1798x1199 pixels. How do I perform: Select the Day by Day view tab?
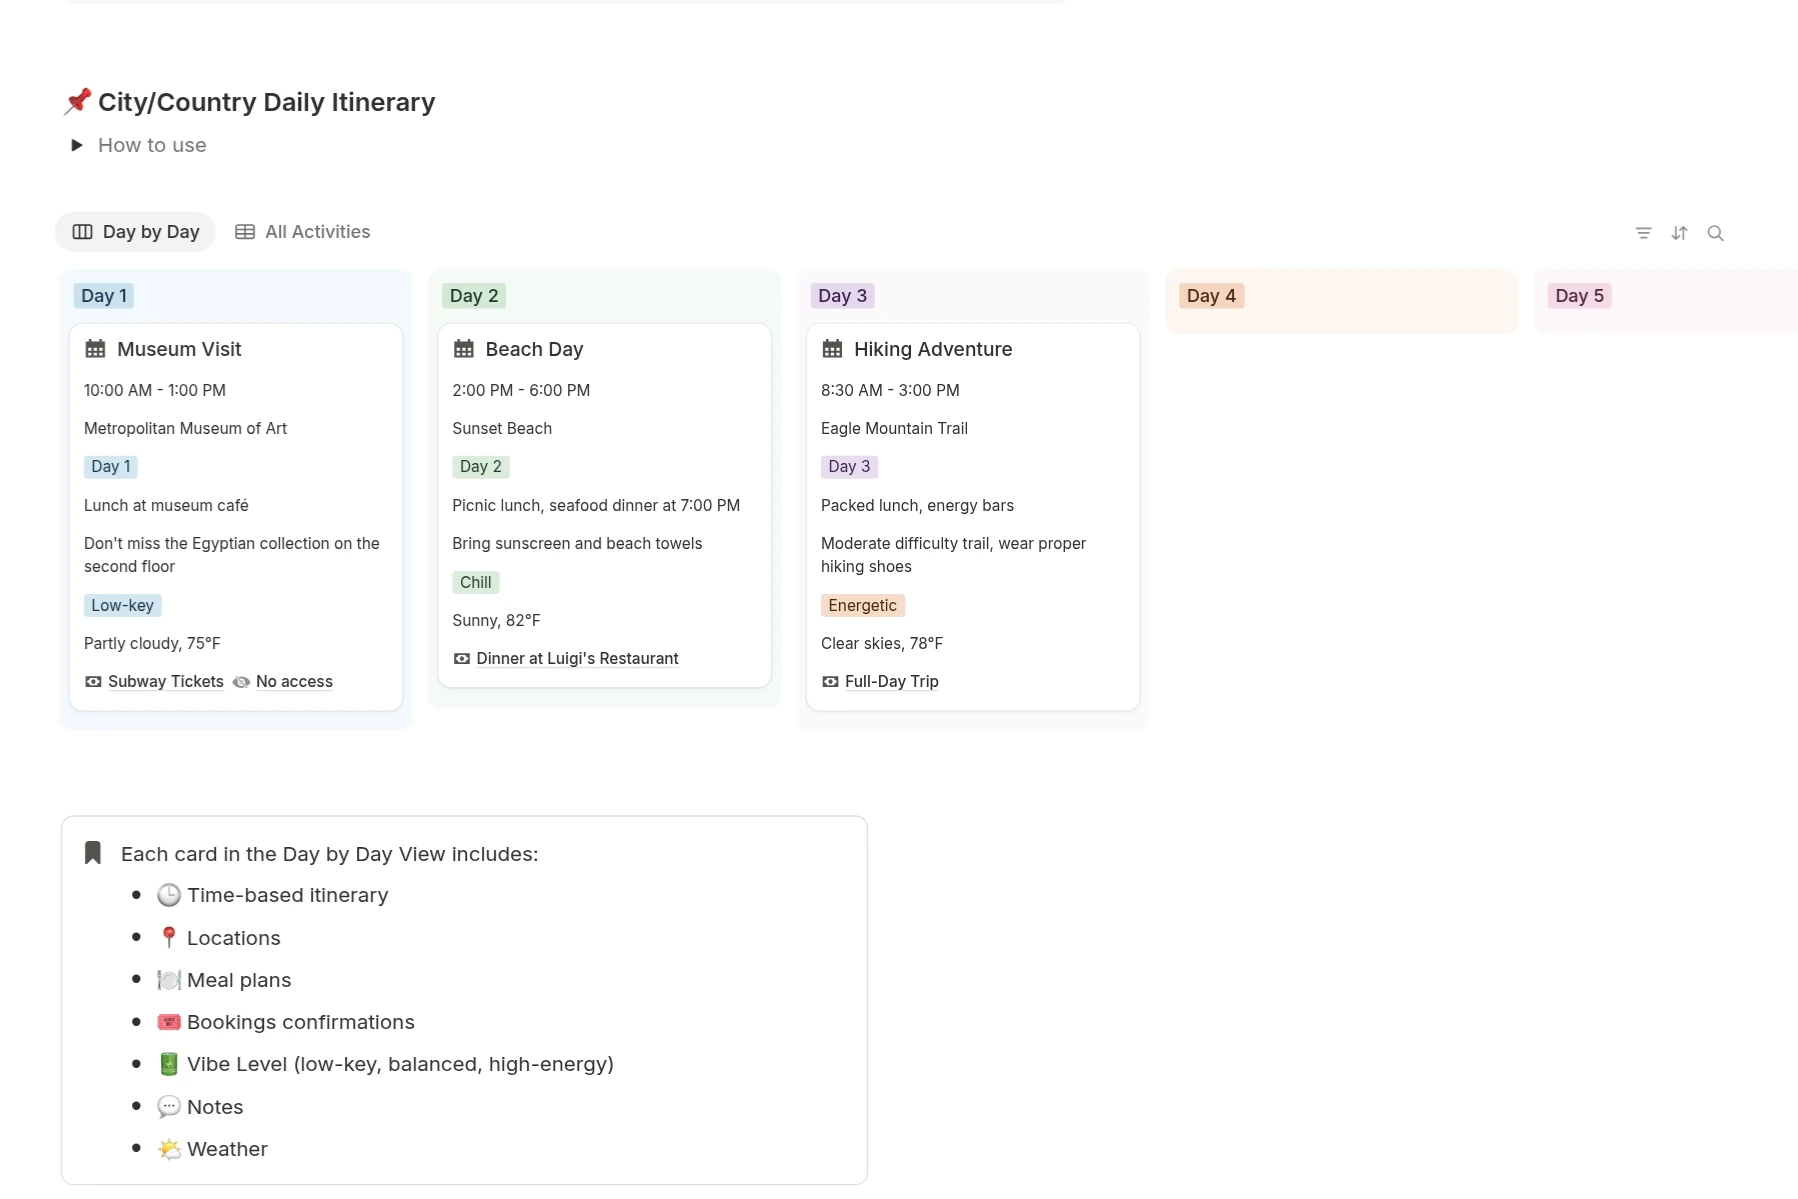(x=136, y=232)
